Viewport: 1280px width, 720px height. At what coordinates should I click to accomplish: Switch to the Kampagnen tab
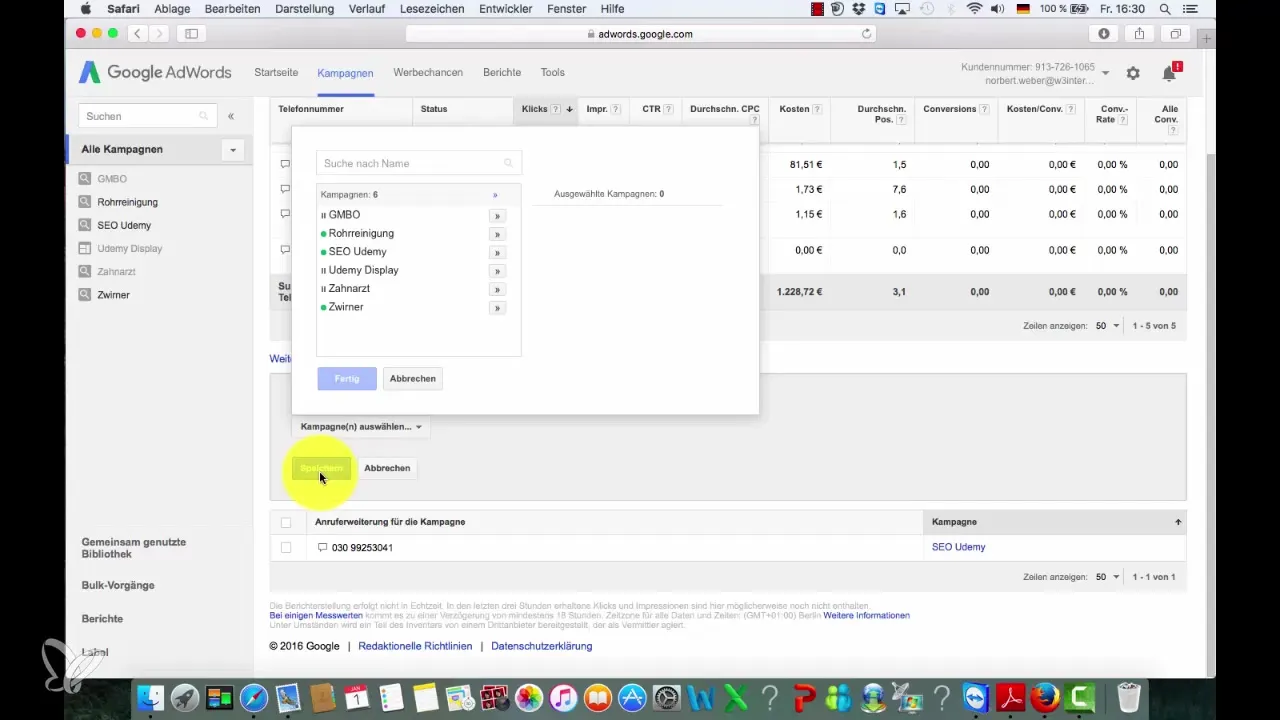click(x=345, y=73)
